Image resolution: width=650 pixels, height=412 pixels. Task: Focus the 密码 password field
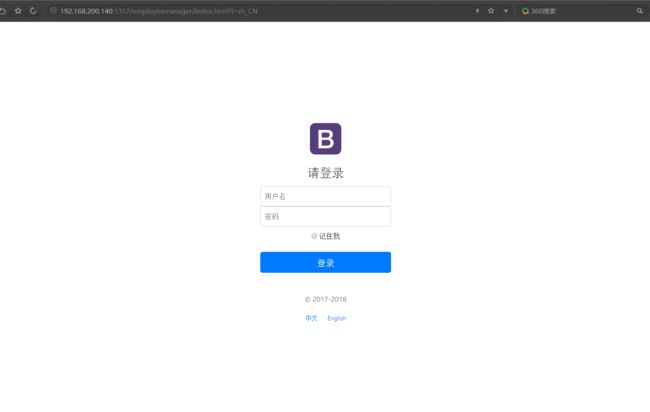325,216
